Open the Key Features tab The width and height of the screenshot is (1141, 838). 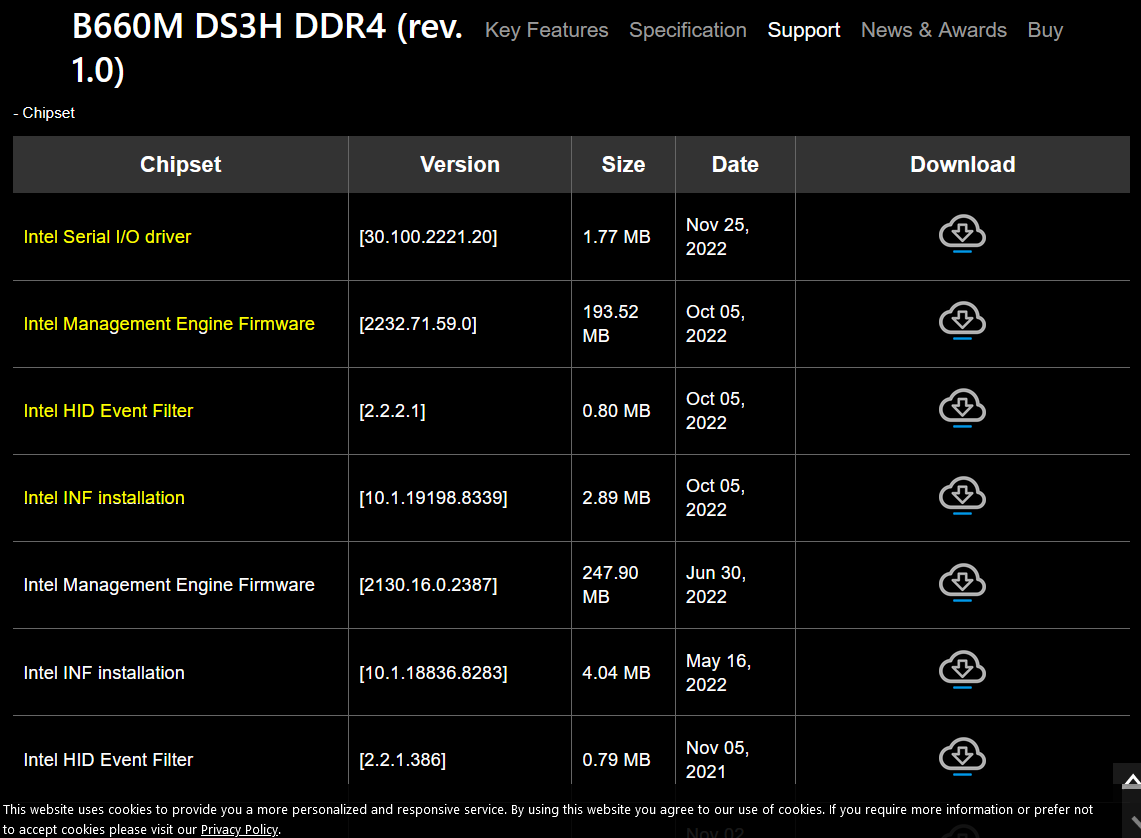[x=546, y=30]
